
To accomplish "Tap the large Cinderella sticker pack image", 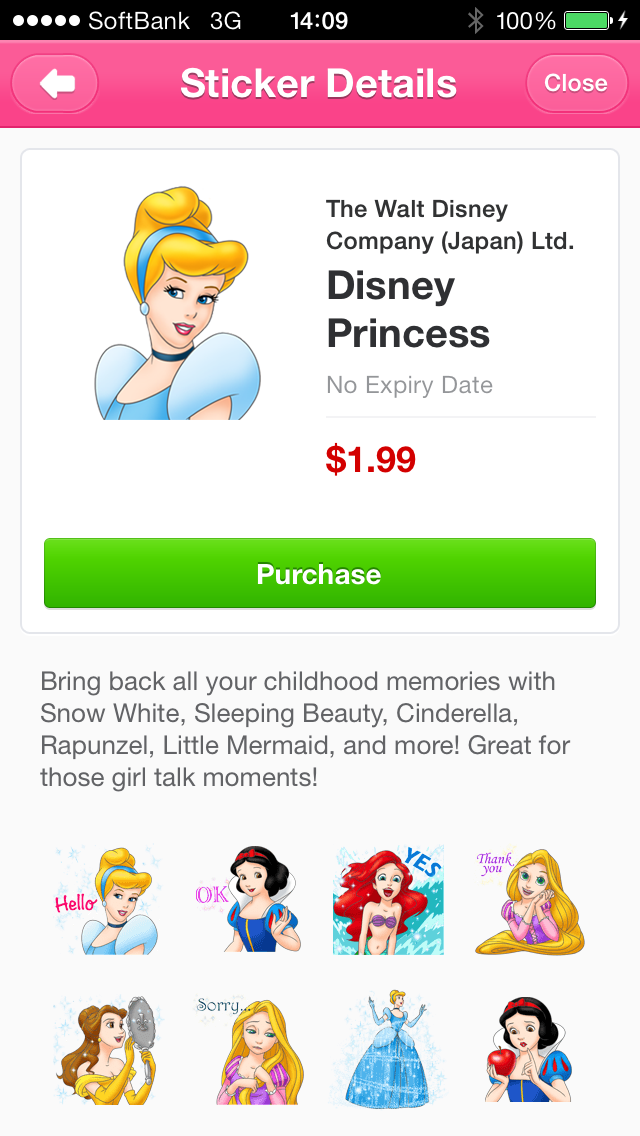I will click(178, 303).
